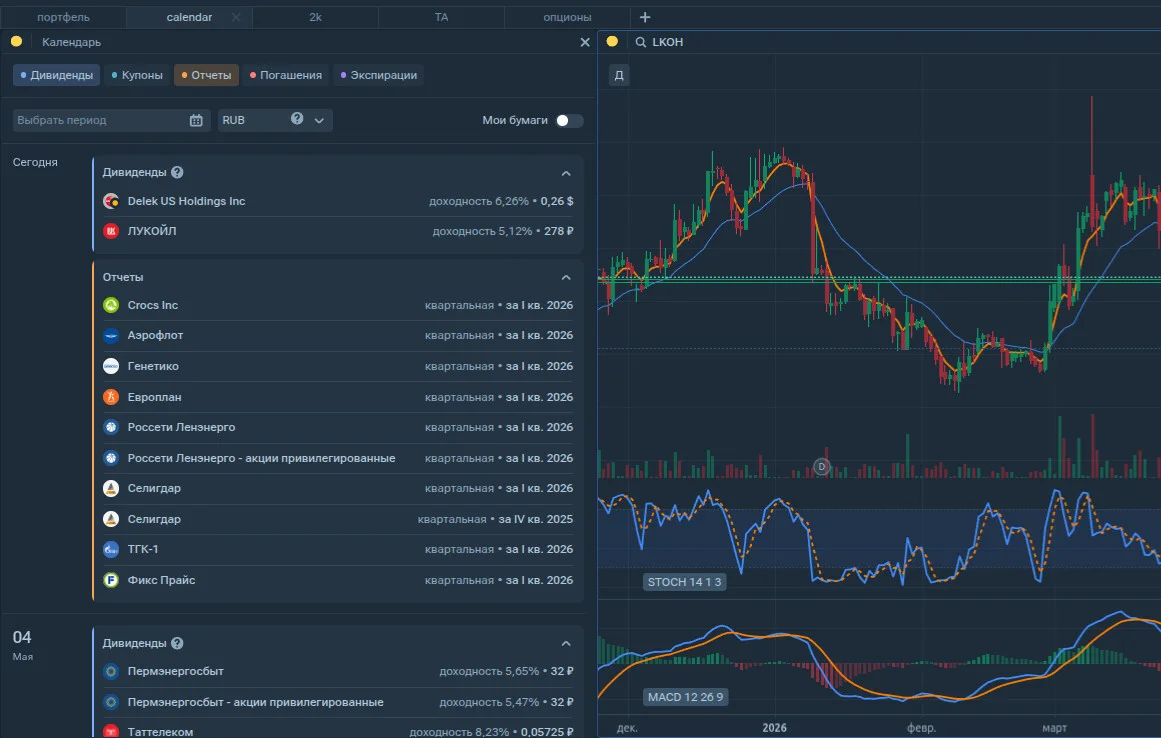The image size is (1161, 738).
Task: Click the Фикс Прайс logo icon
Action: click(111, 580)
